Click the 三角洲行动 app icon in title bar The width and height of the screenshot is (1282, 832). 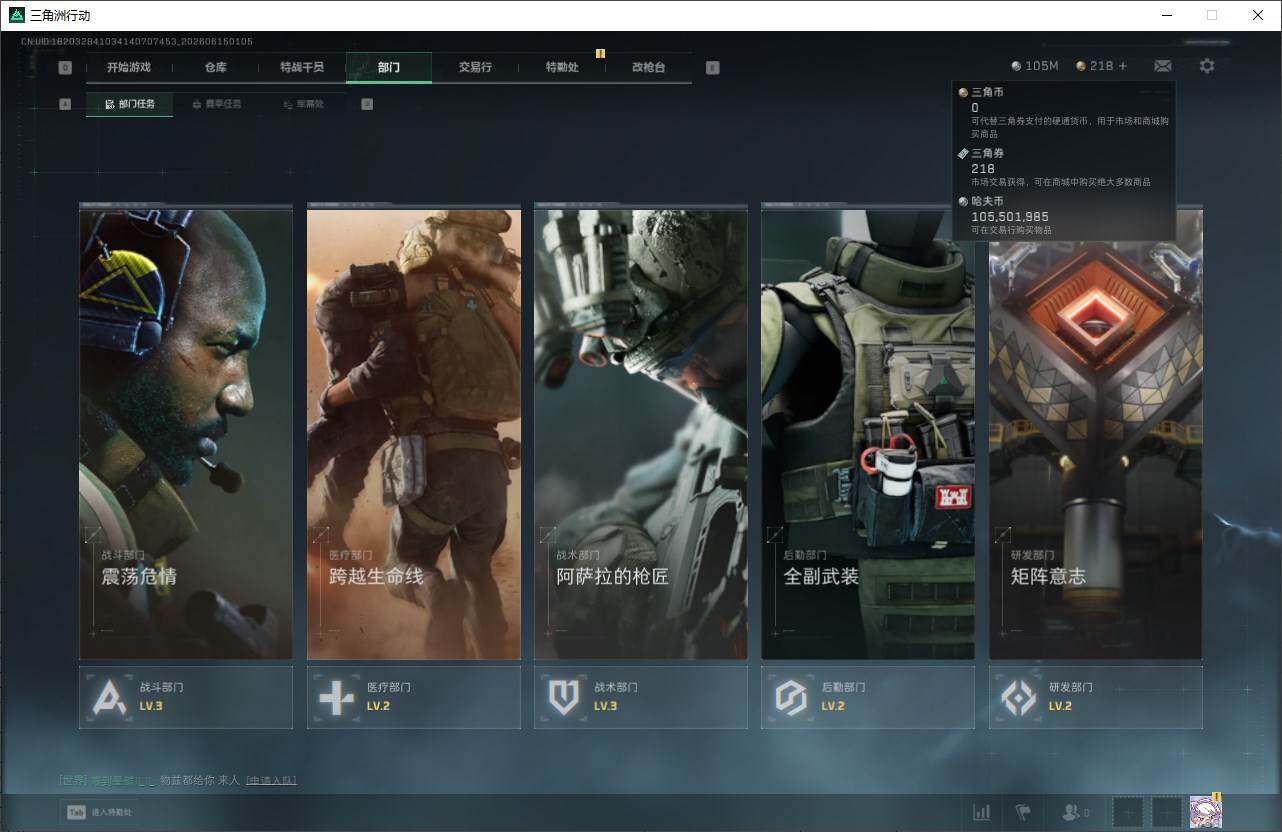pos(16,15)
